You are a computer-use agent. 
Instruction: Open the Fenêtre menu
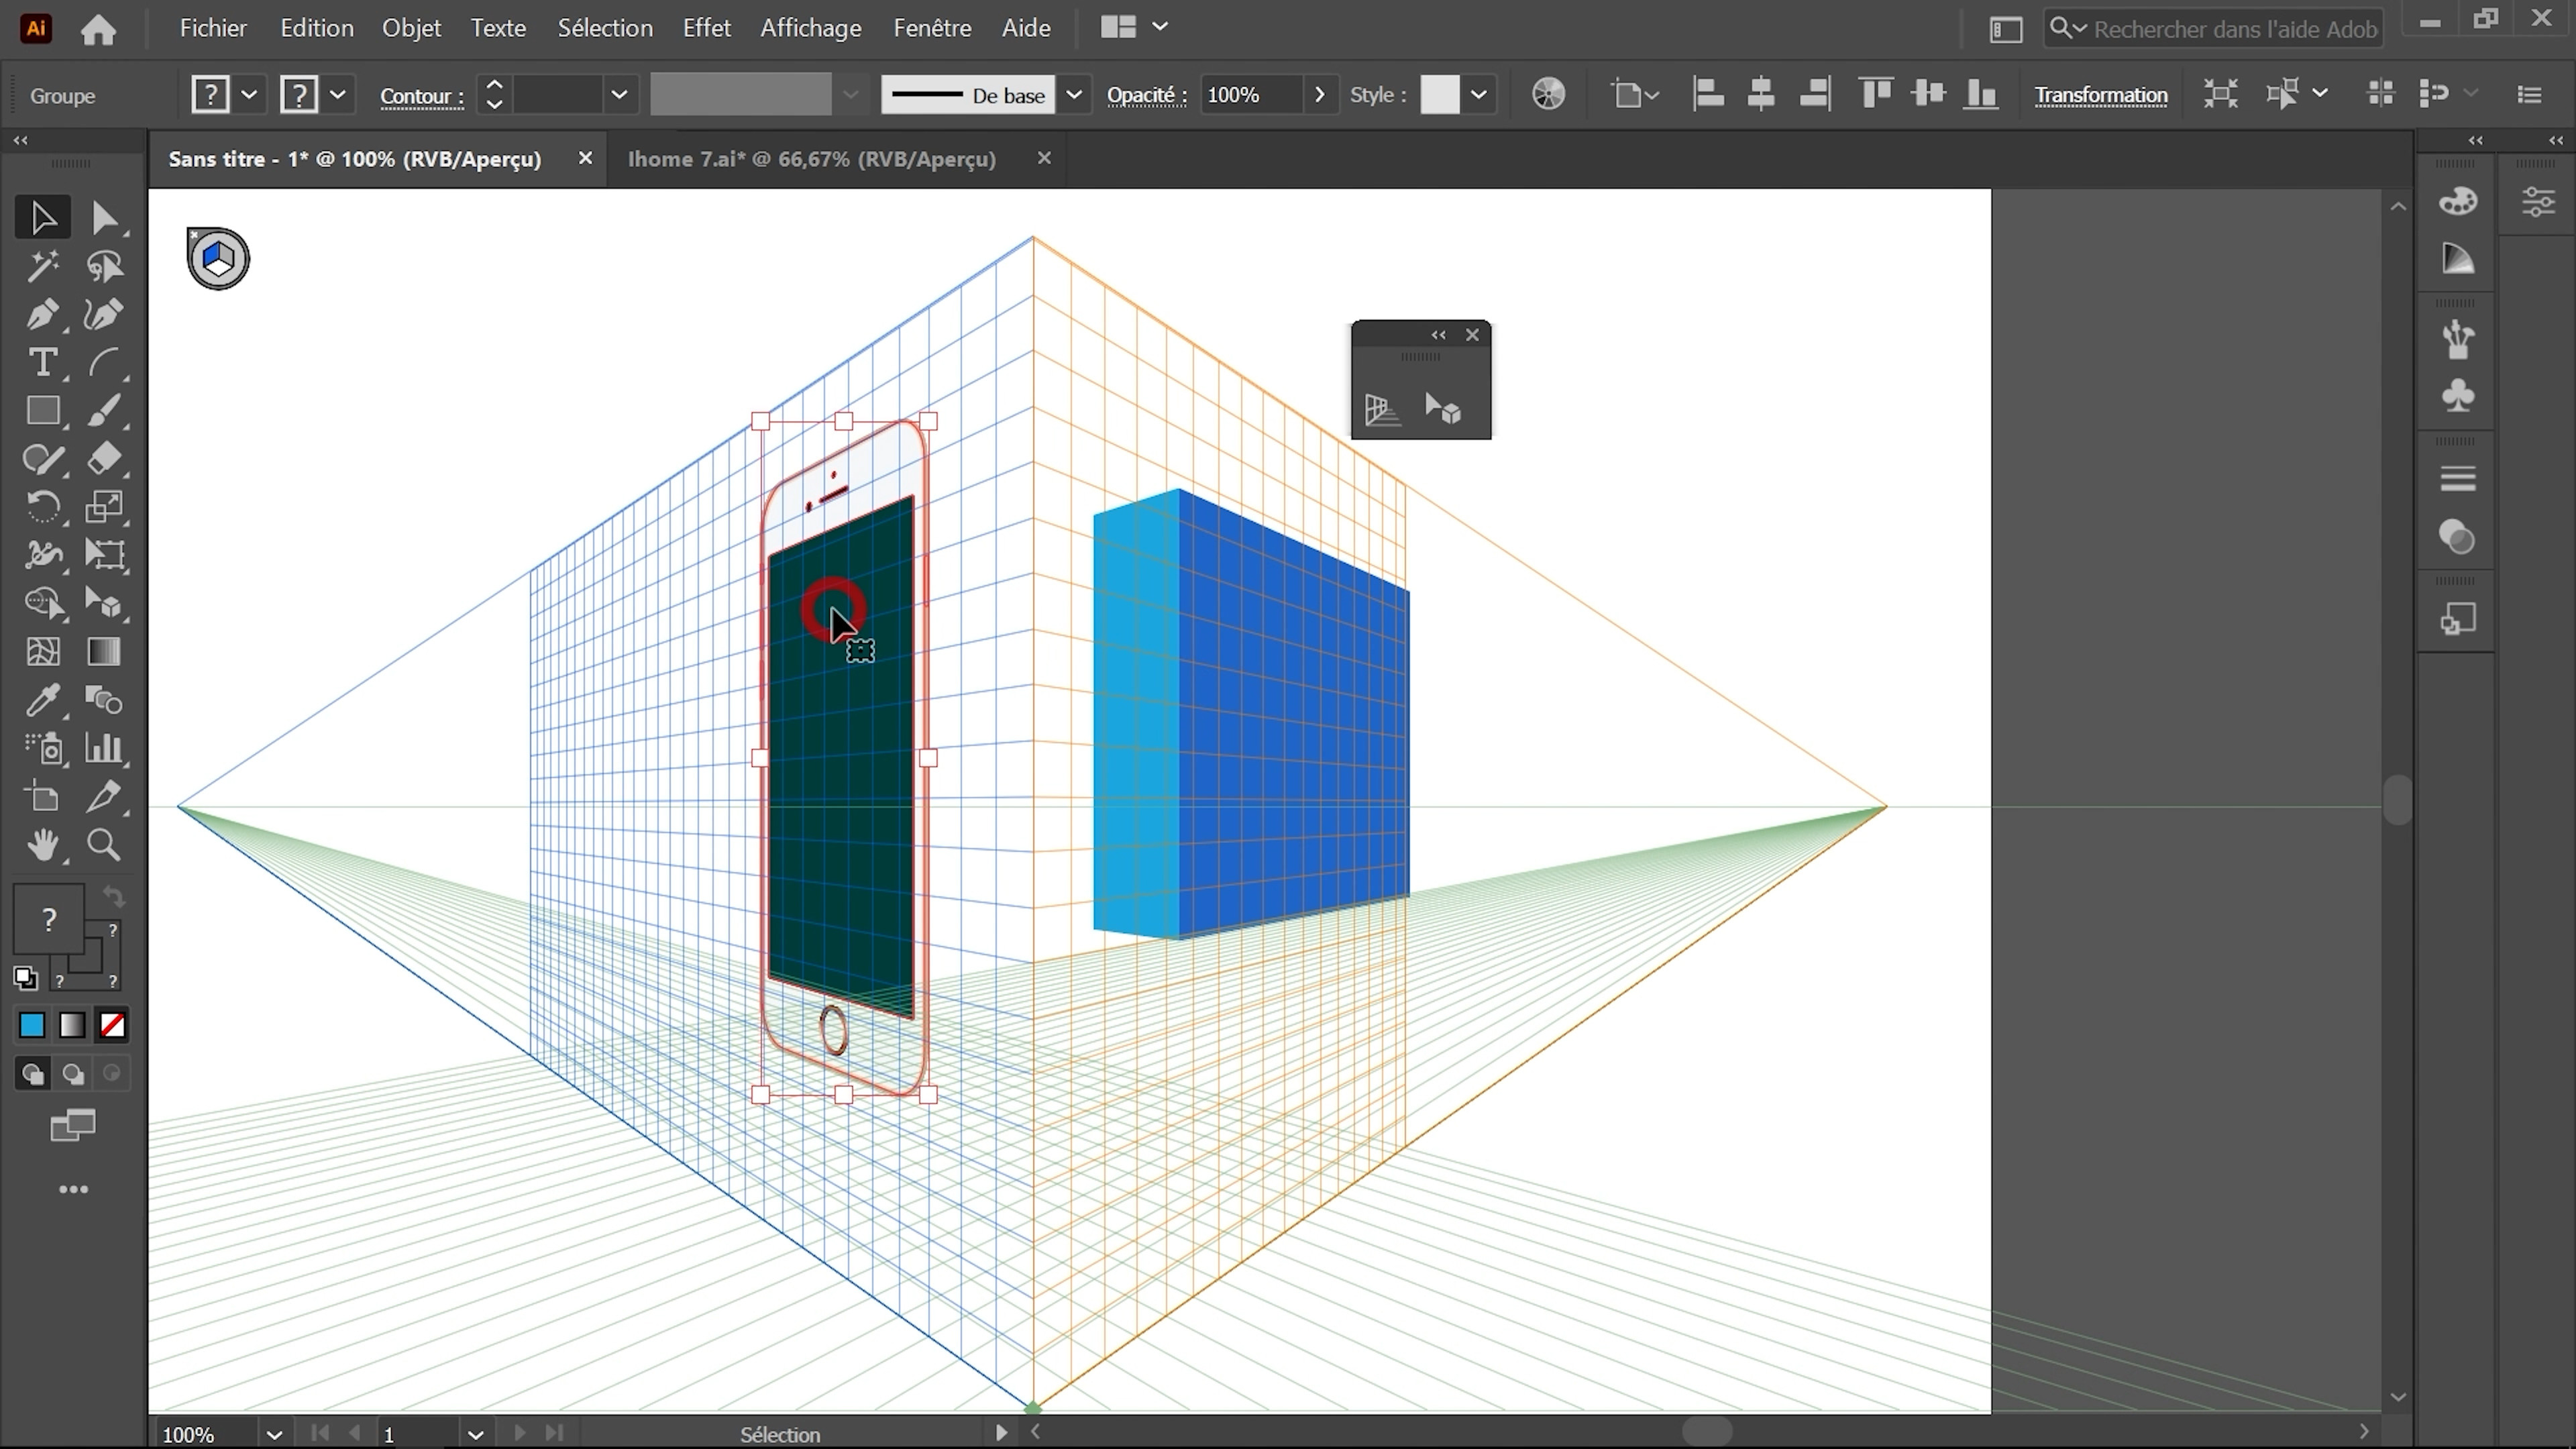point(932,28)
